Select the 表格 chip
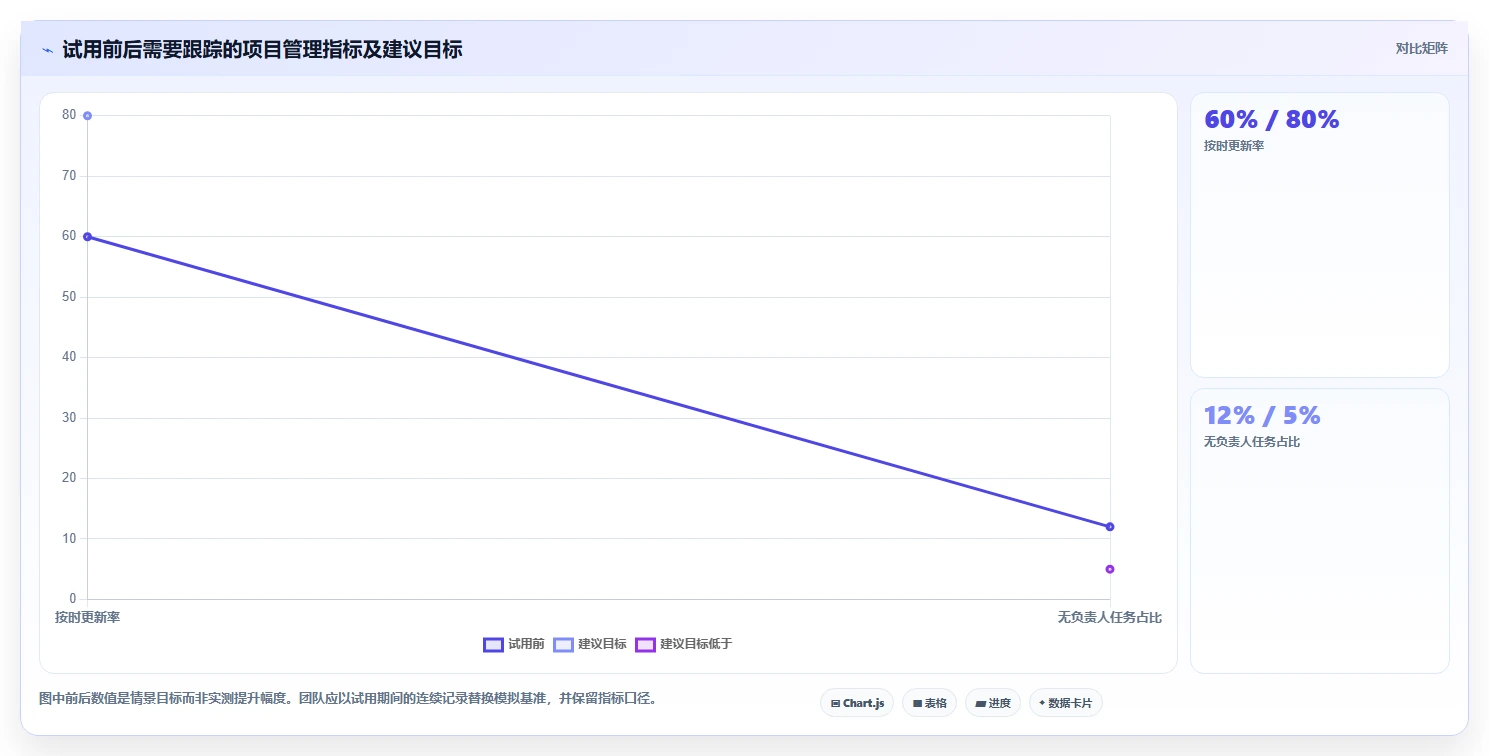1489x756 pixels. (x=929, y=703)
